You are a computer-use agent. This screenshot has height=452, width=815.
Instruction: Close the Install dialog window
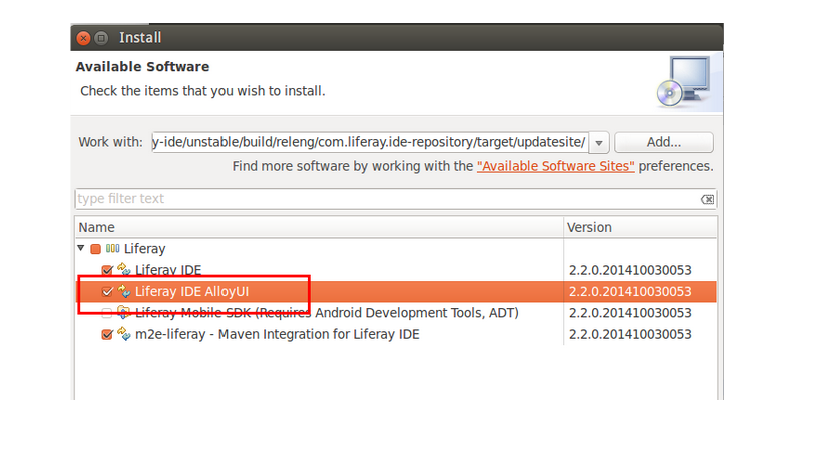[x=83, y=38]
